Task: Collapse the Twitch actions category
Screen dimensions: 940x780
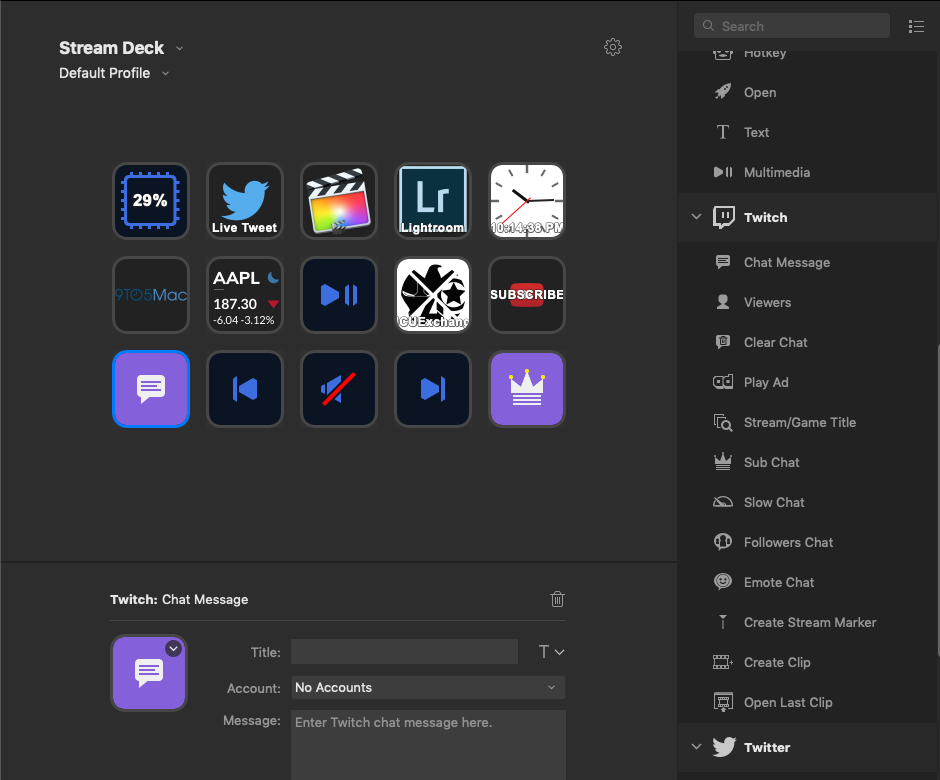Action: (697, 217)
